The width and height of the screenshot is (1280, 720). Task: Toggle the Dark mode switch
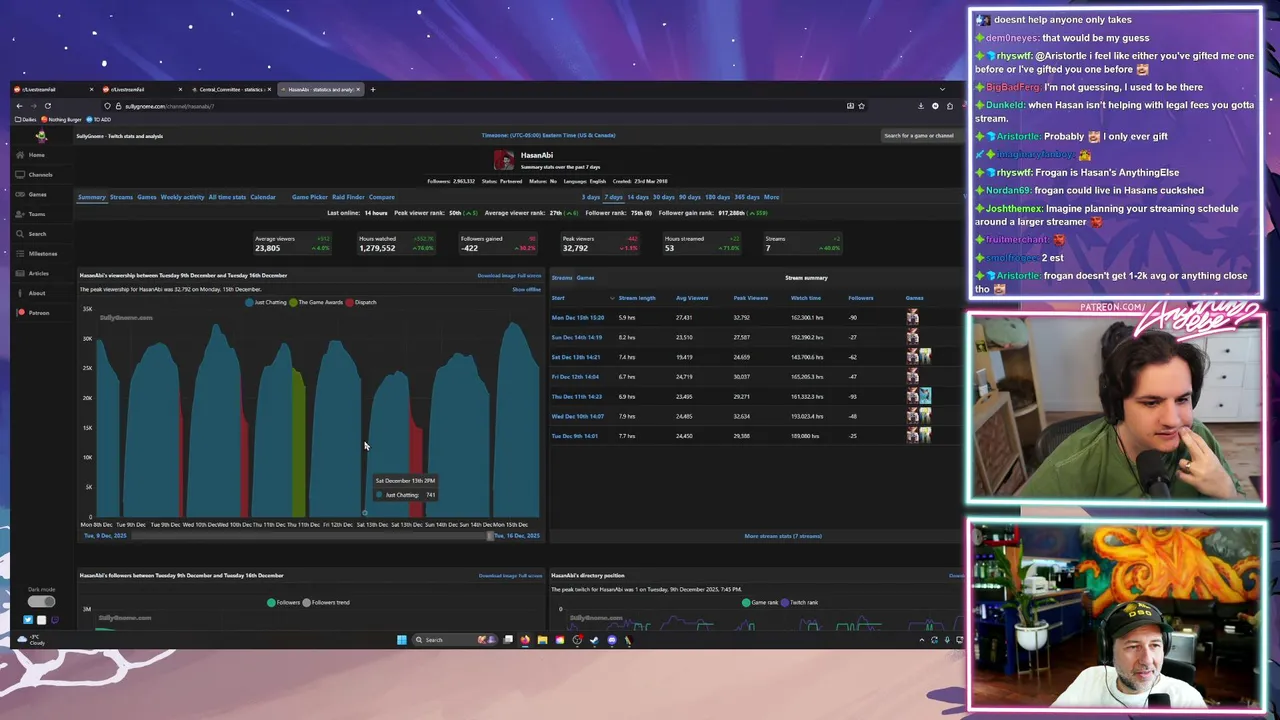(x=41, y=601)
